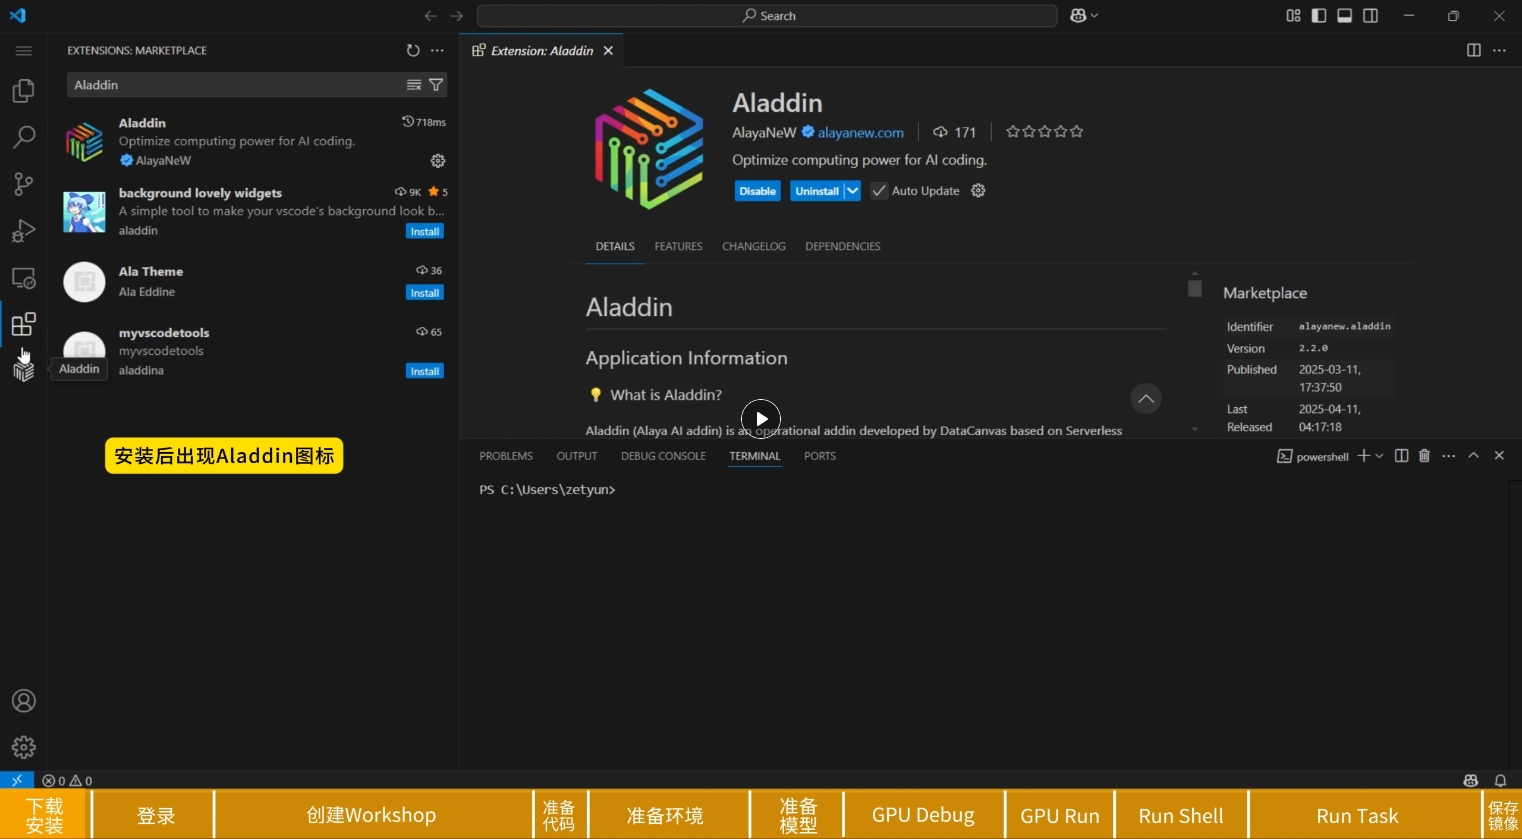The height and width of the screenshot is (839, 1522).
Task: Toggle the secondary side bar visibility
Action: [1371, 16]
